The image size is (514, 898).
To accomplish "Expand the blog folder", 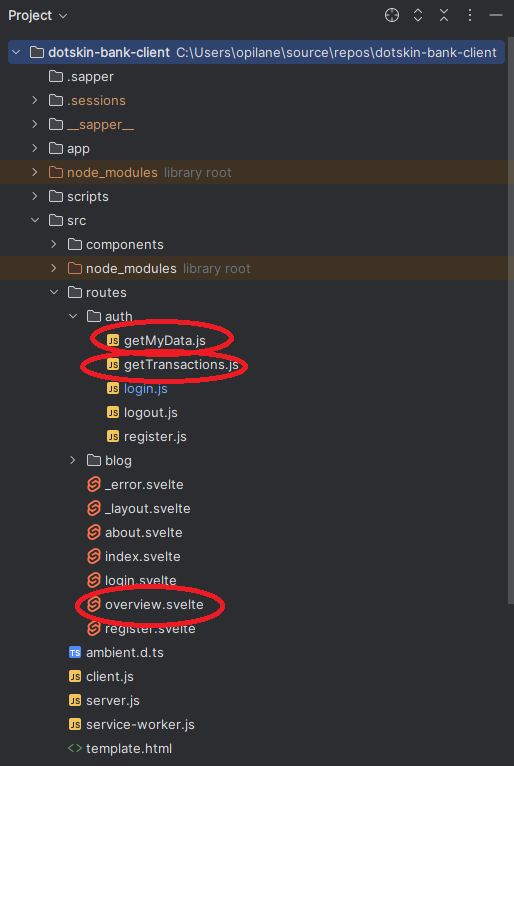I will pos(73,460).
